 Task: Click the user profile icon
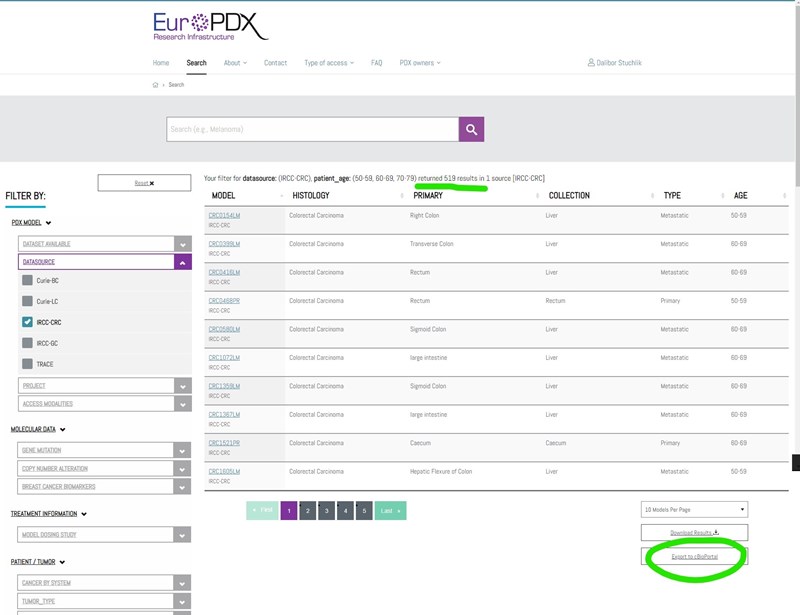point(591,63)
